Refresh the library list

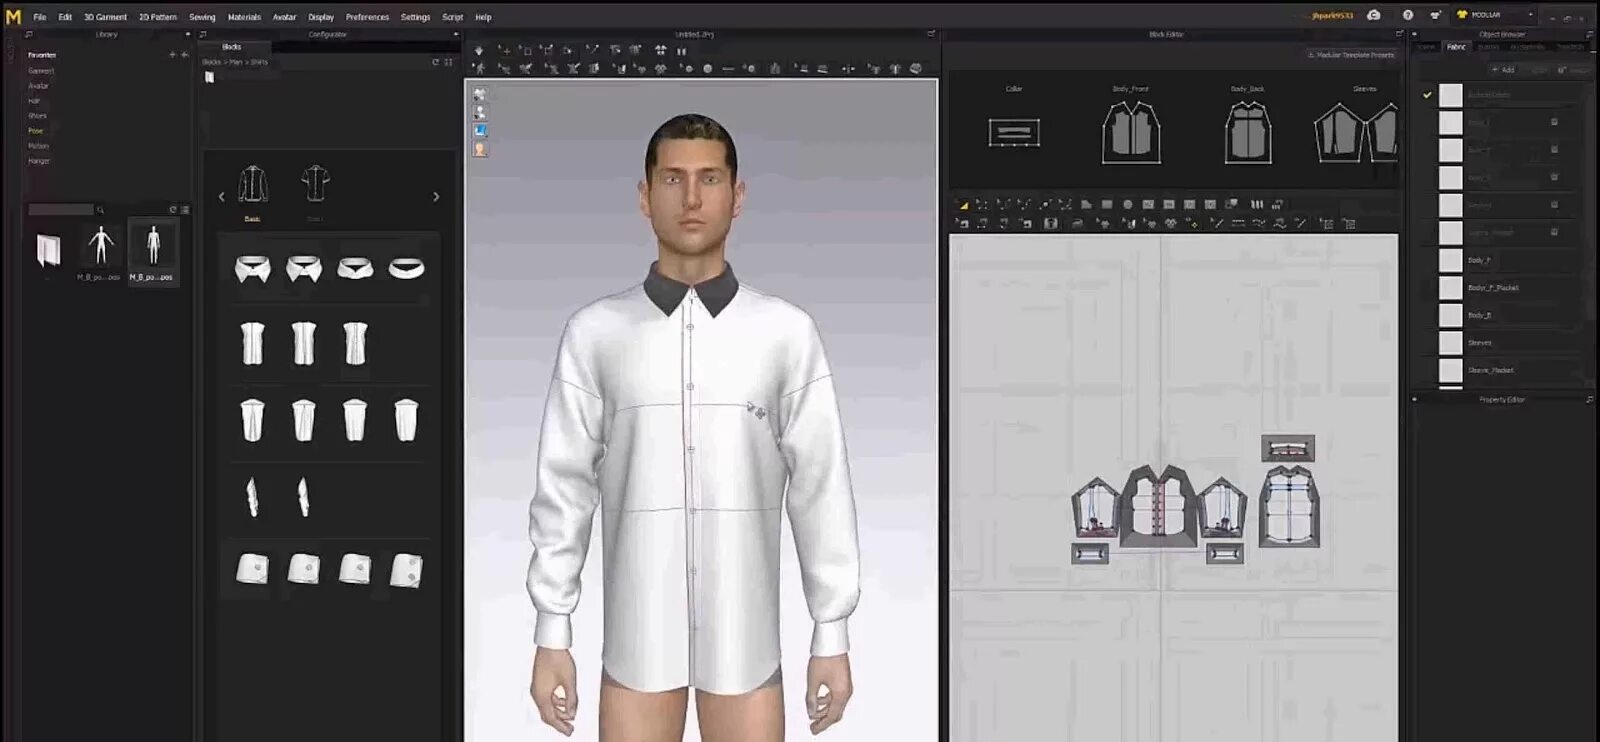pos(173,210)
